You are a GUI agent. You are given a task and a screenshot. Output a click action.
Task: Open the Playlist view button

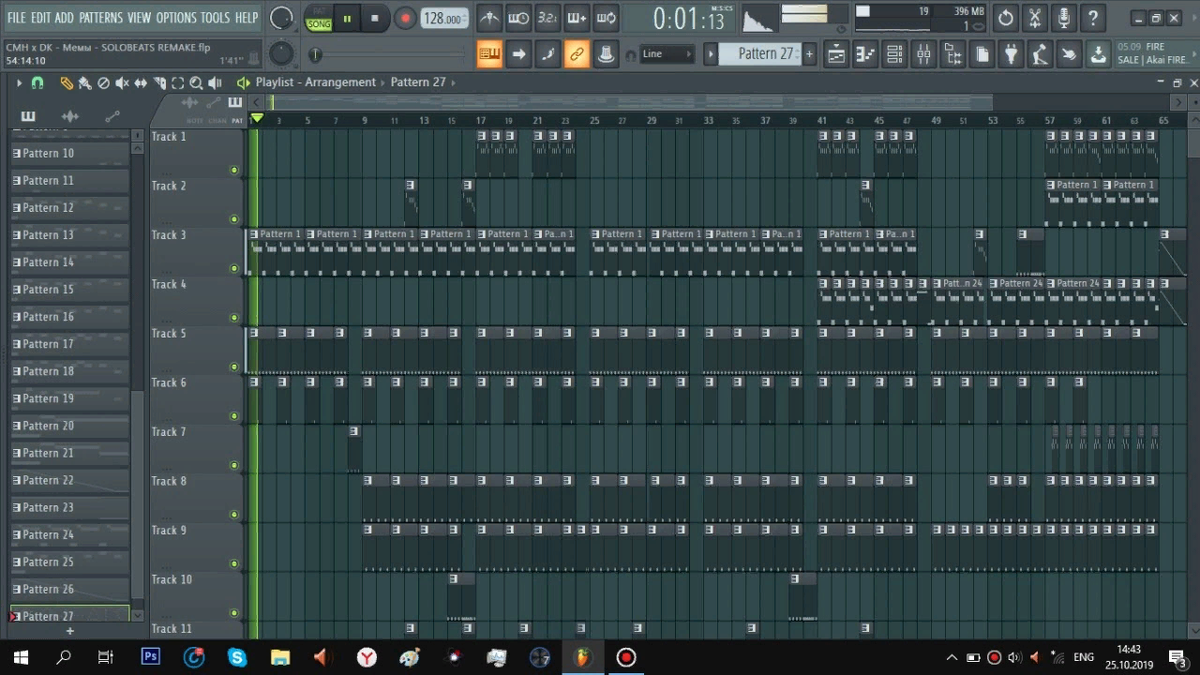[x=836, y=55]
